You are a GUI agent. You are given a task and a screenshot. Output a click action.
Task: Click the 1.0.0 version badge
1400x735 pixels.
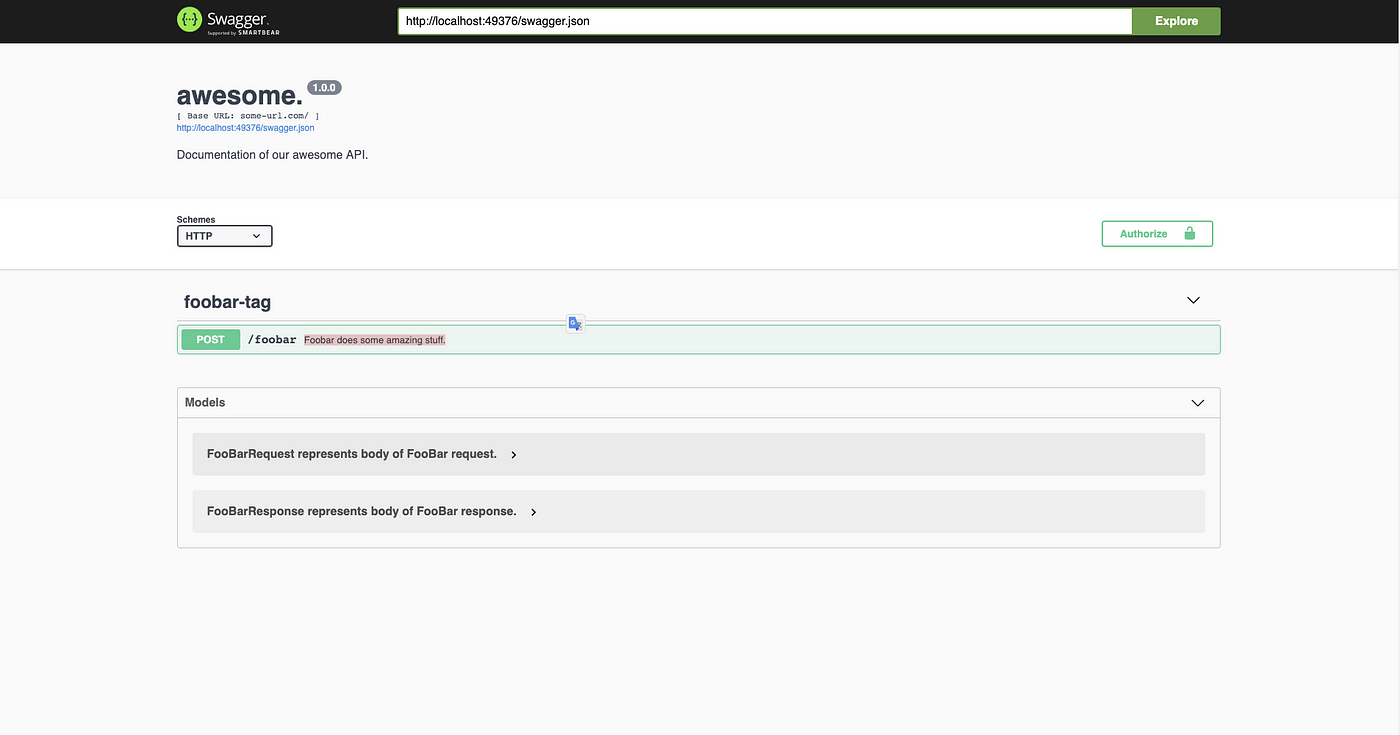click(x=325, y=88)
